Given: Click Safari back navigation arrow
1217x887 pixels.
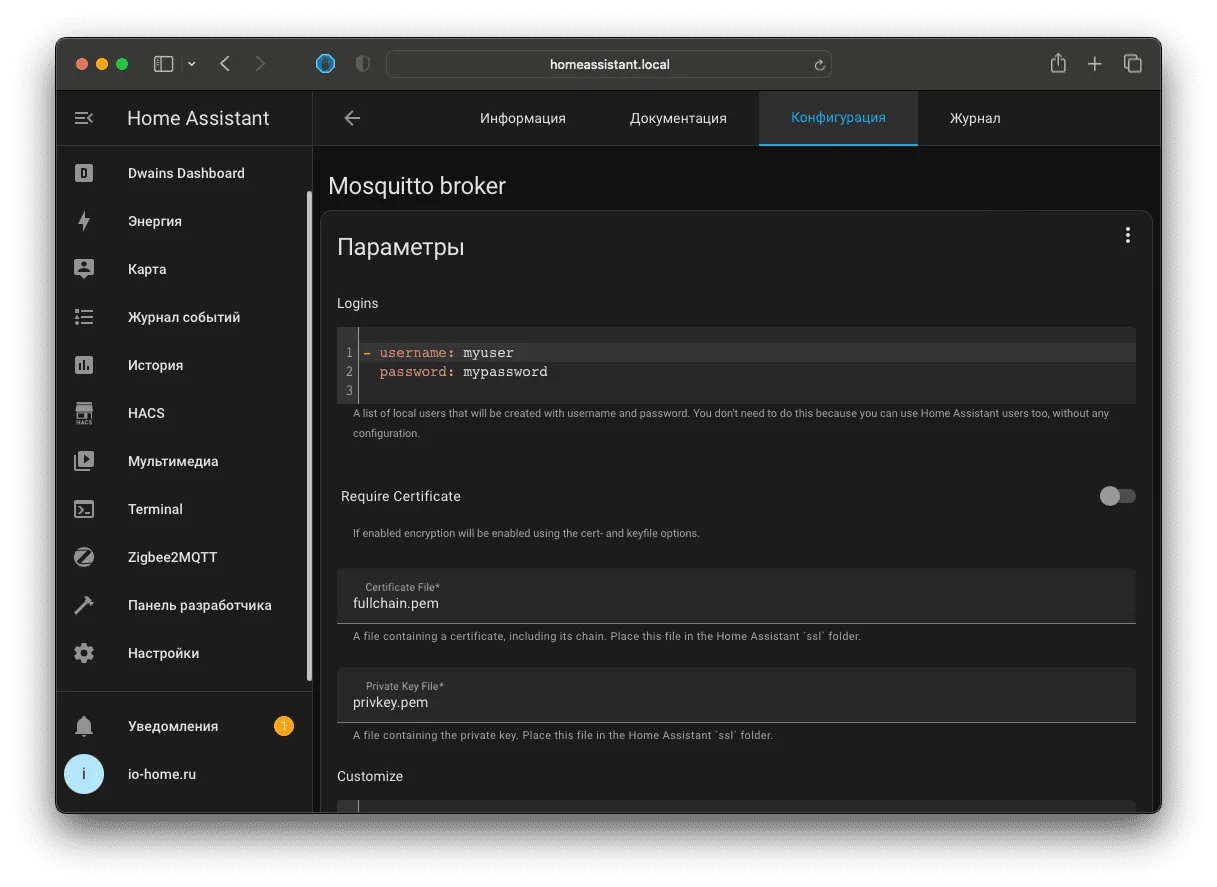Looking at the screenshot, I should (x=225, y=64).
